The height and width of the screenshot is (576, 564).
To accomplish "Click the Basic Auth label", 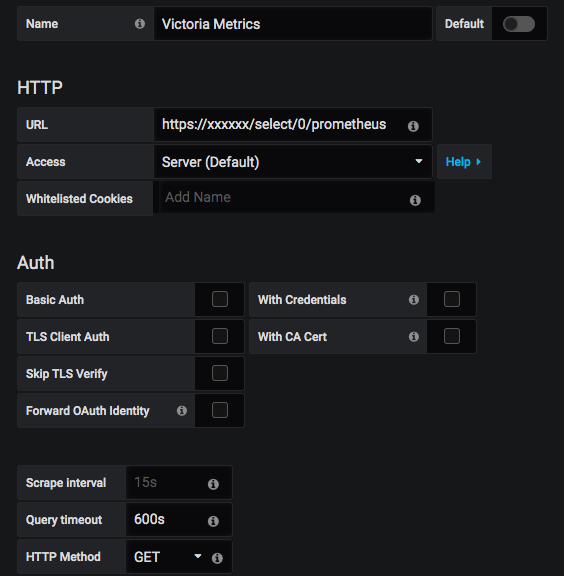I will coord(55,300).
